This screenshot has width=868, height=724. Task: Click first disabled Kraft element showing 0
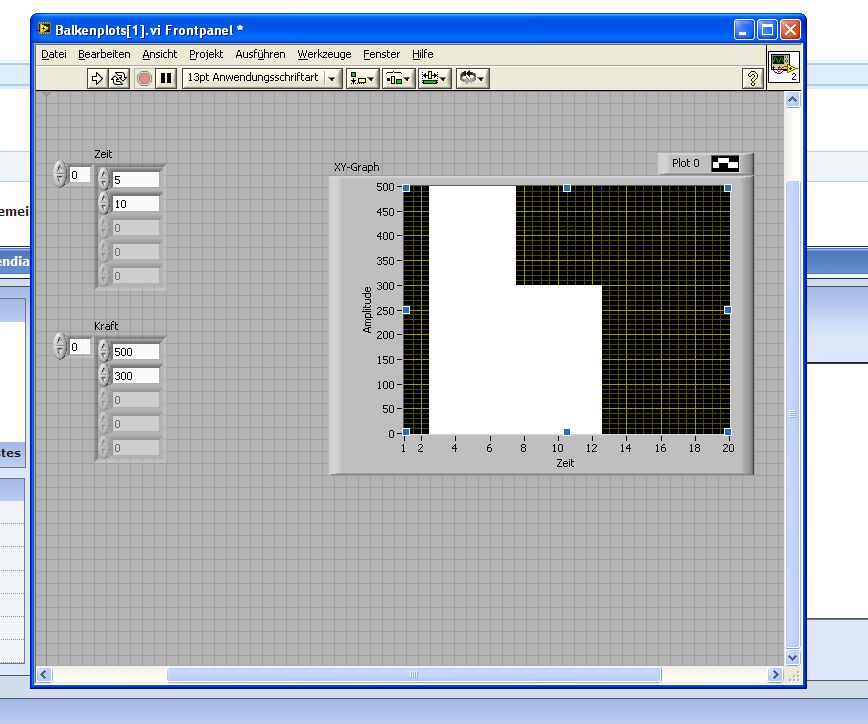[x=136, y=400]
